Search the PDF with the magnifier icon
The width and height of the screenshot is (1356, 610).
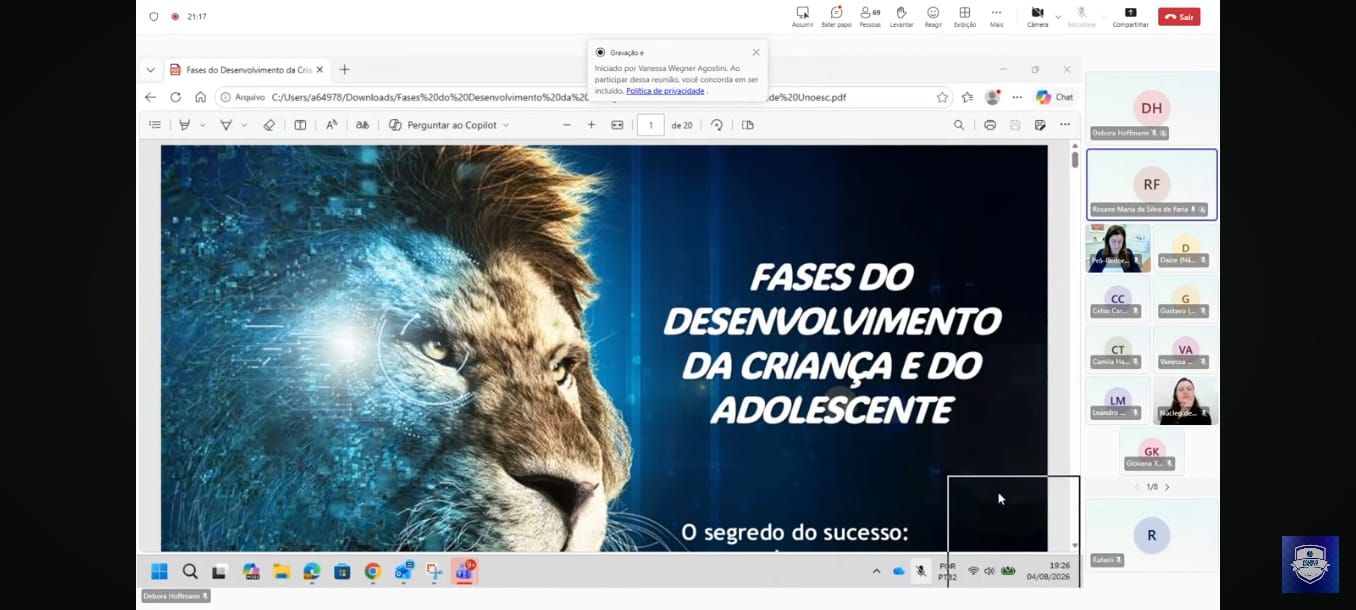click(x=959, y=125)
